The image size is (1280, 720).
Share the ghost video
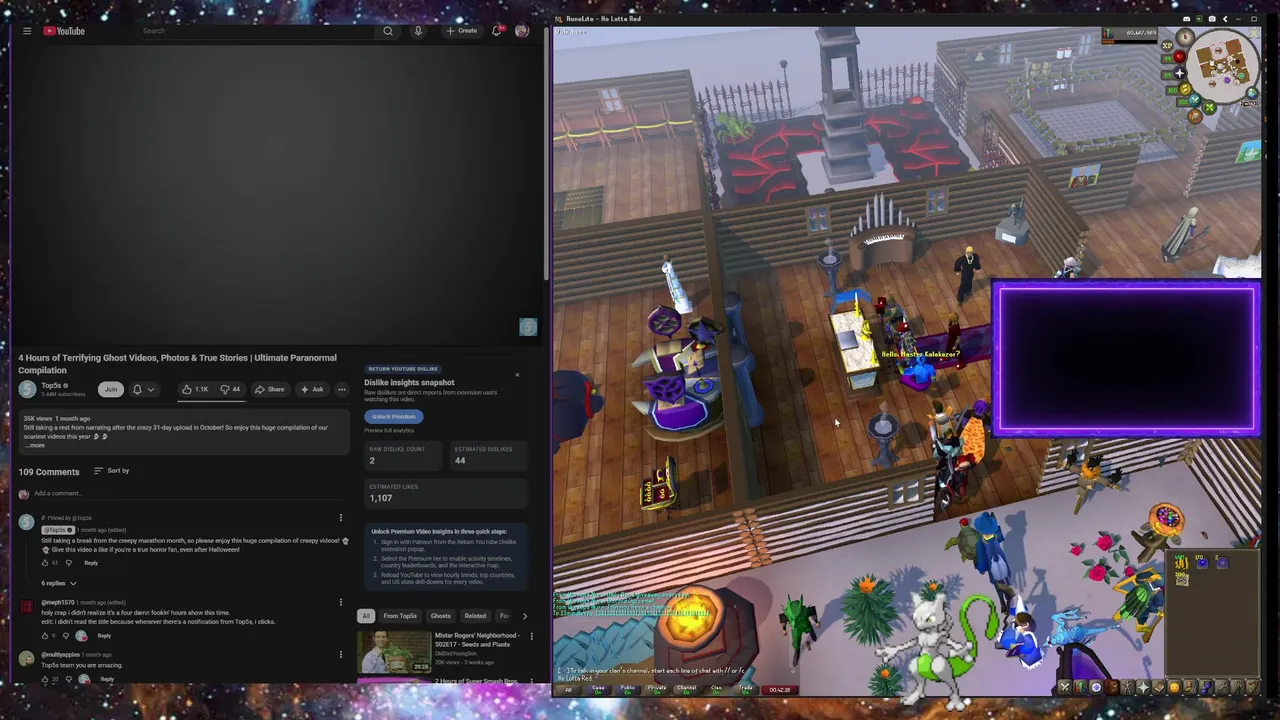pos(270,389)
